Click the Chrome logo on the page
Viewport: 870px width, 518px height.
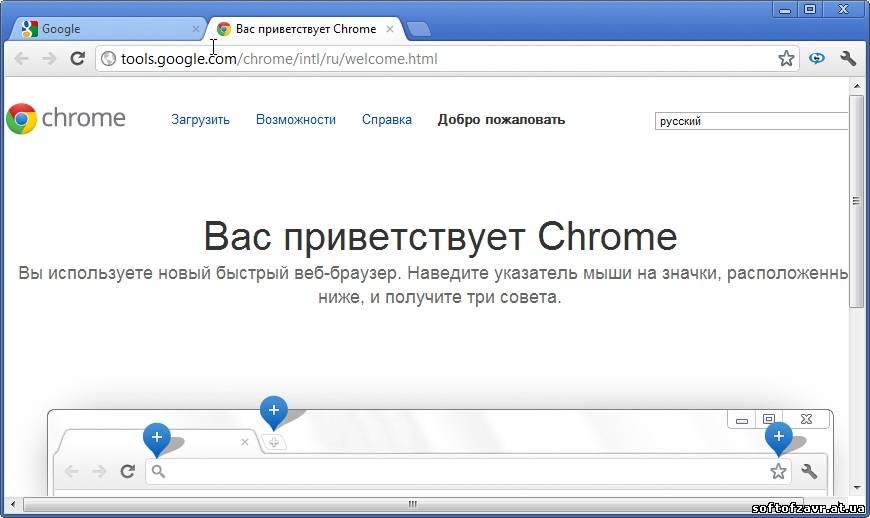click(x=66, y=118)
